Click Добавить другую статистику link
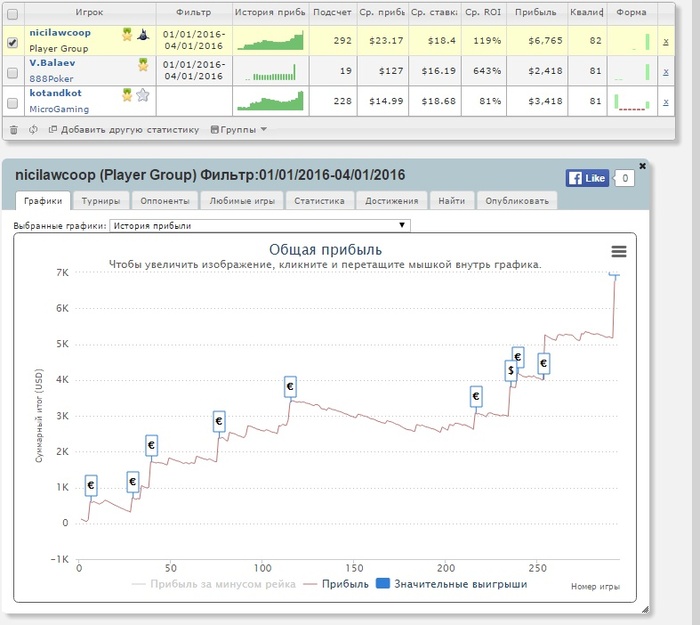This screenshot has height=625, width=700. (122, 129)
